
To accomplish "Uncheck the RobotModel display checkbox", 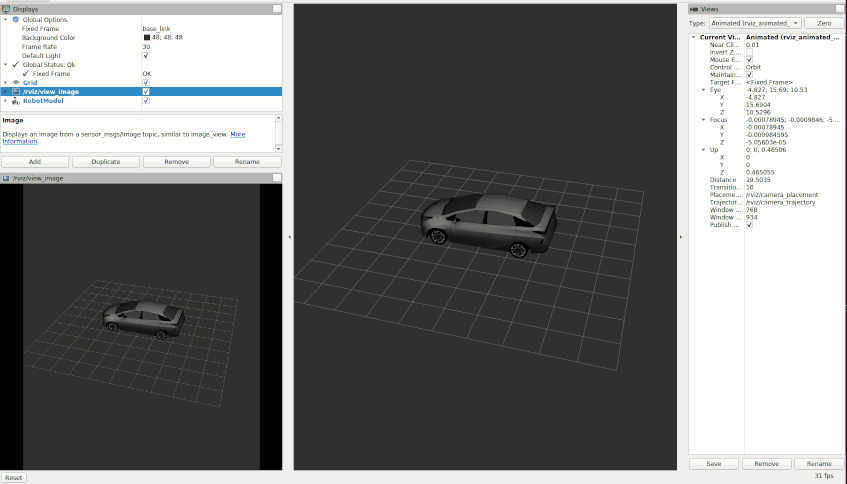I will [146, 100].
